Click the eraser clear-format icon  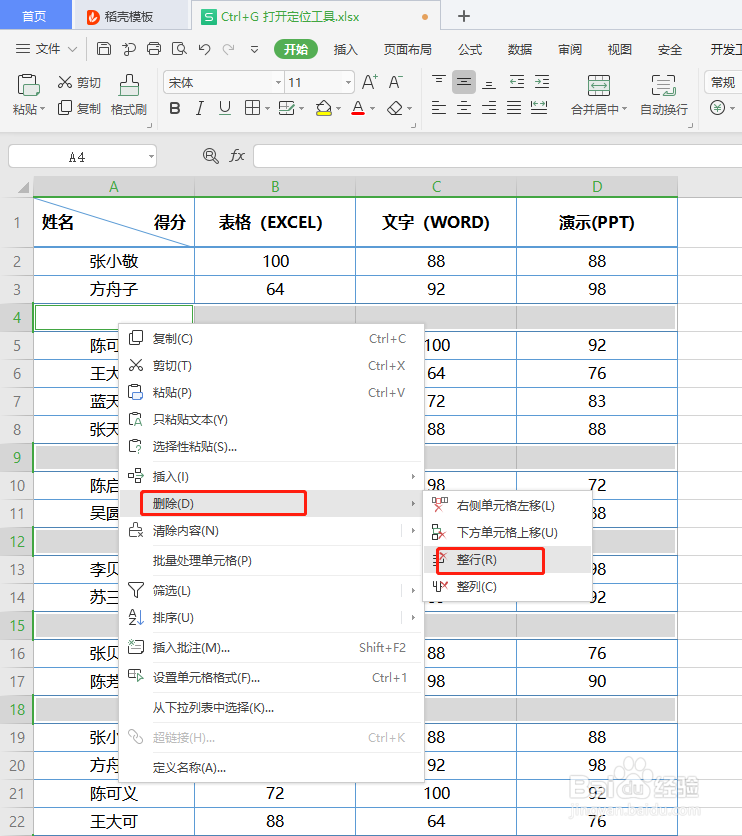point(395,109)
